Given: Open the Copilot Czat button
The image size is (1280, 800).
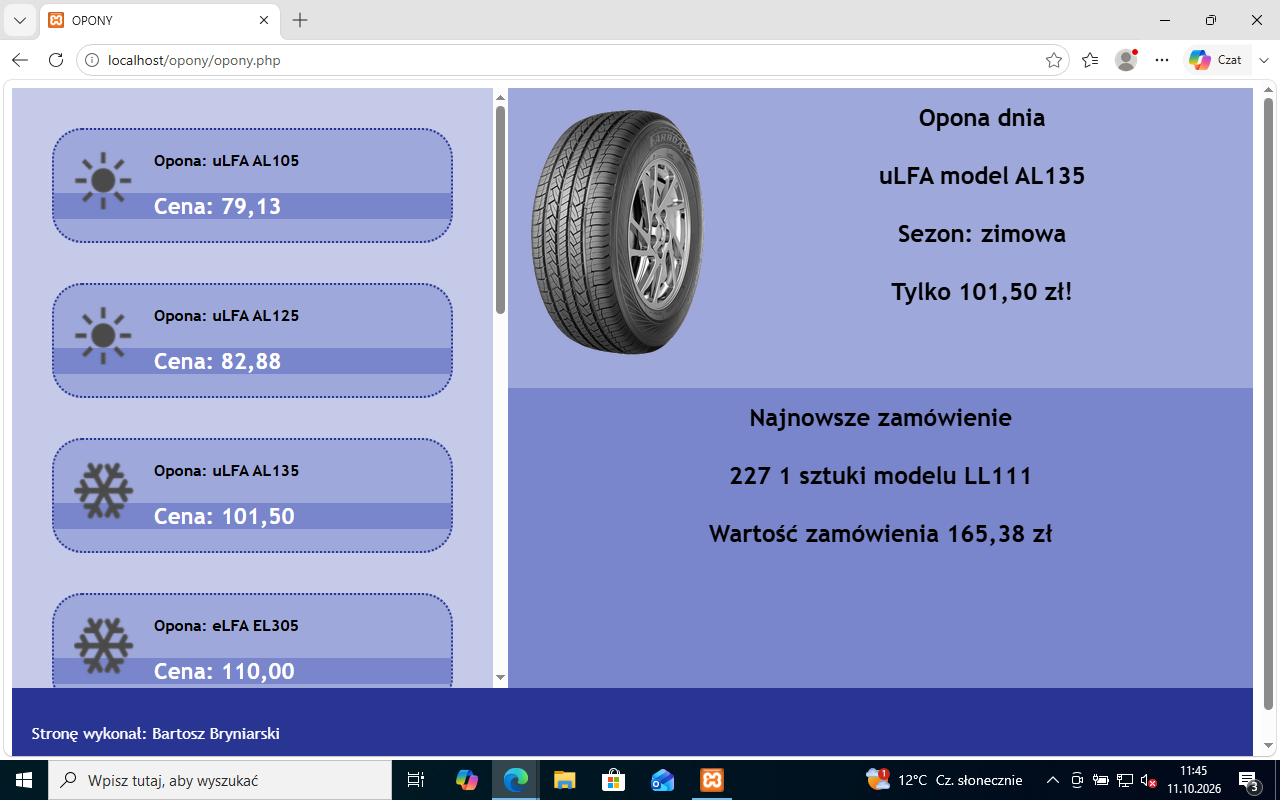Looking at the screenshot, I should coord(1216,60).
